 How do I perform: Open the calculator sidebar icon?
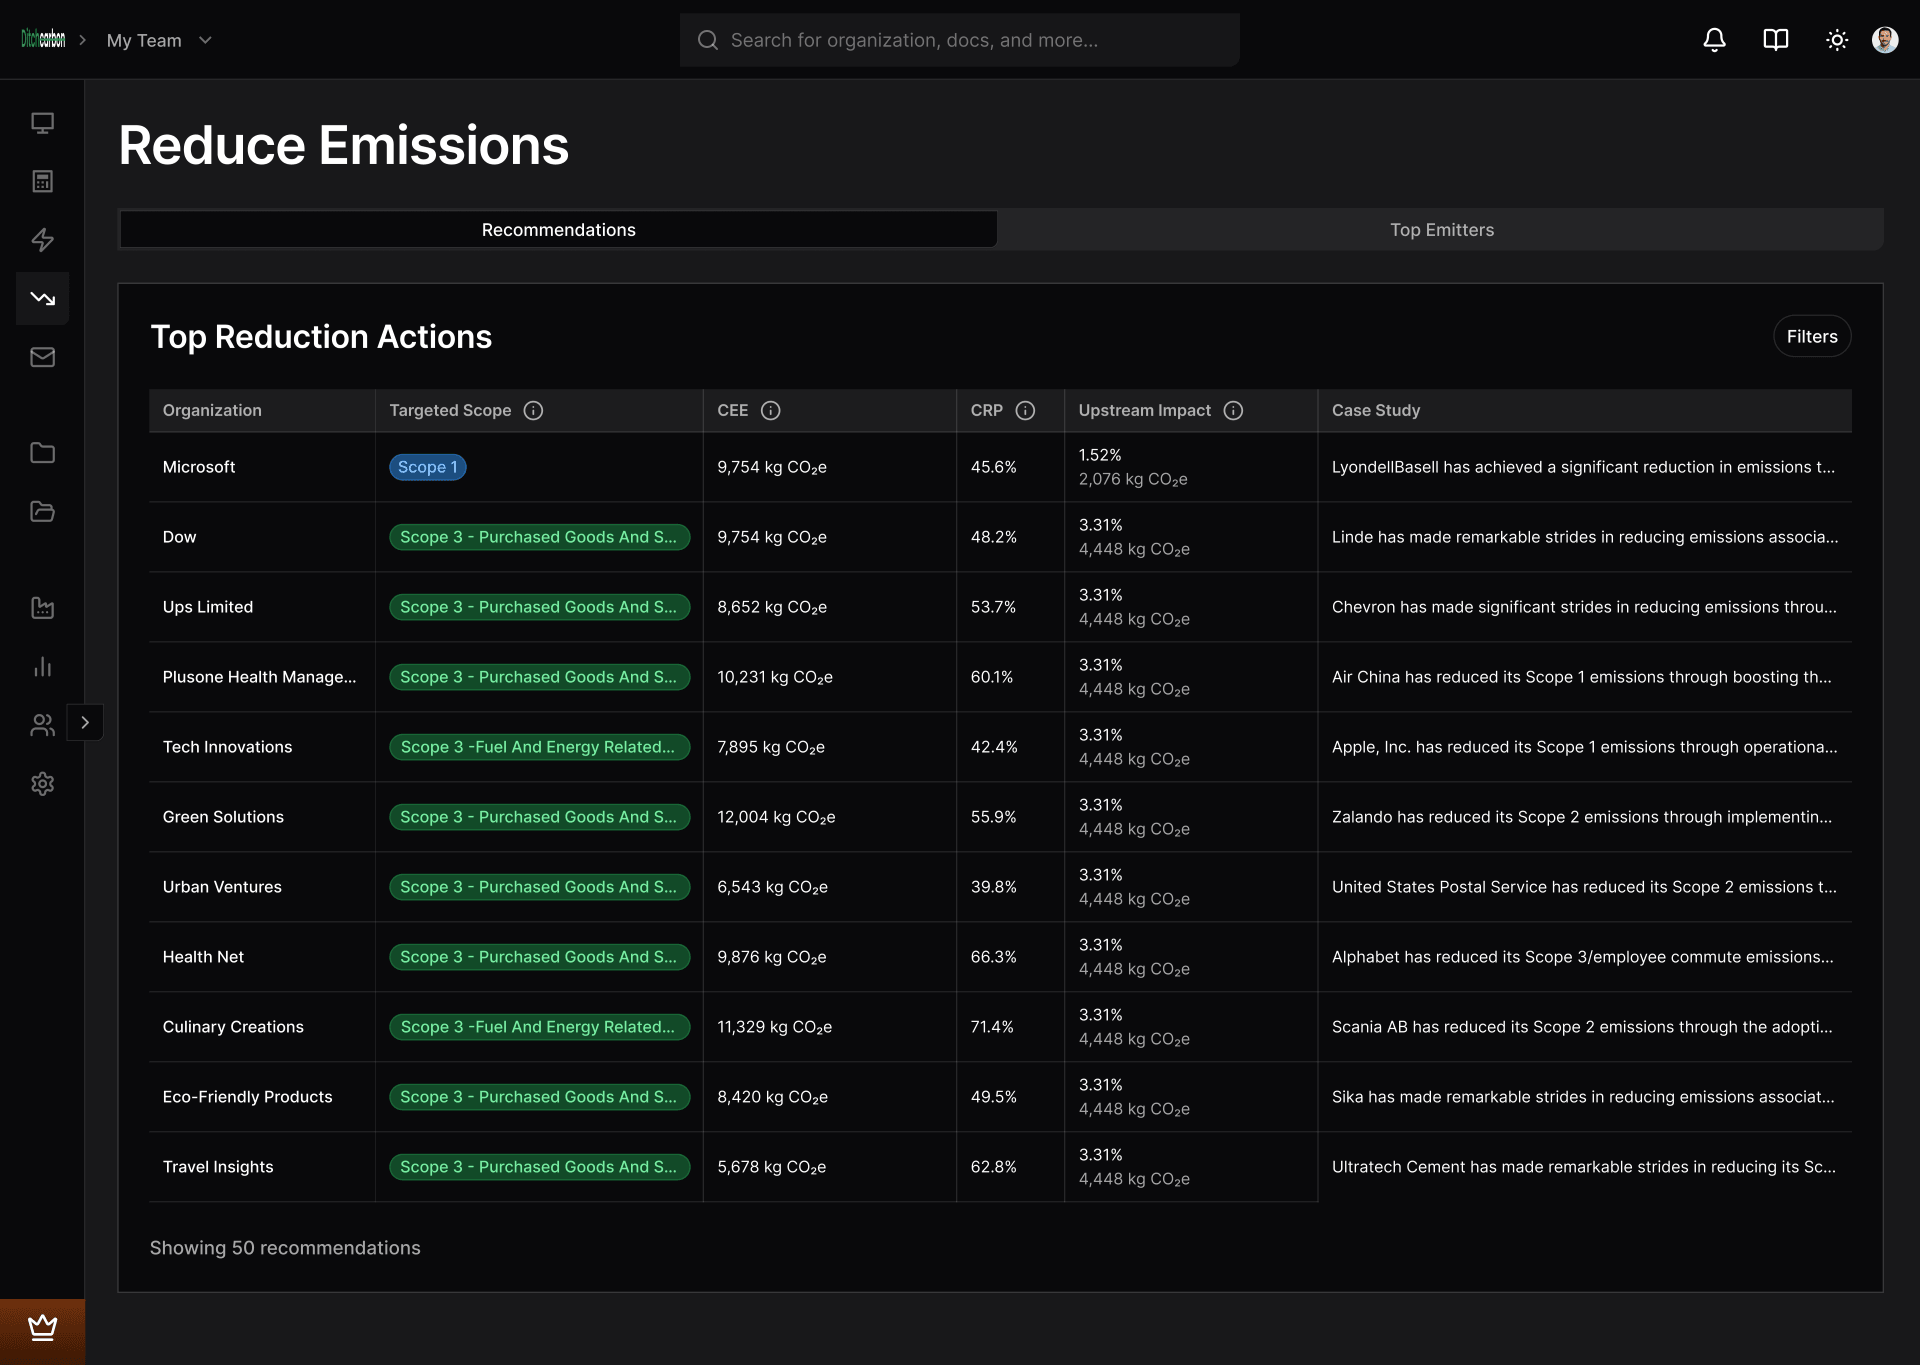tap(42, 181)
